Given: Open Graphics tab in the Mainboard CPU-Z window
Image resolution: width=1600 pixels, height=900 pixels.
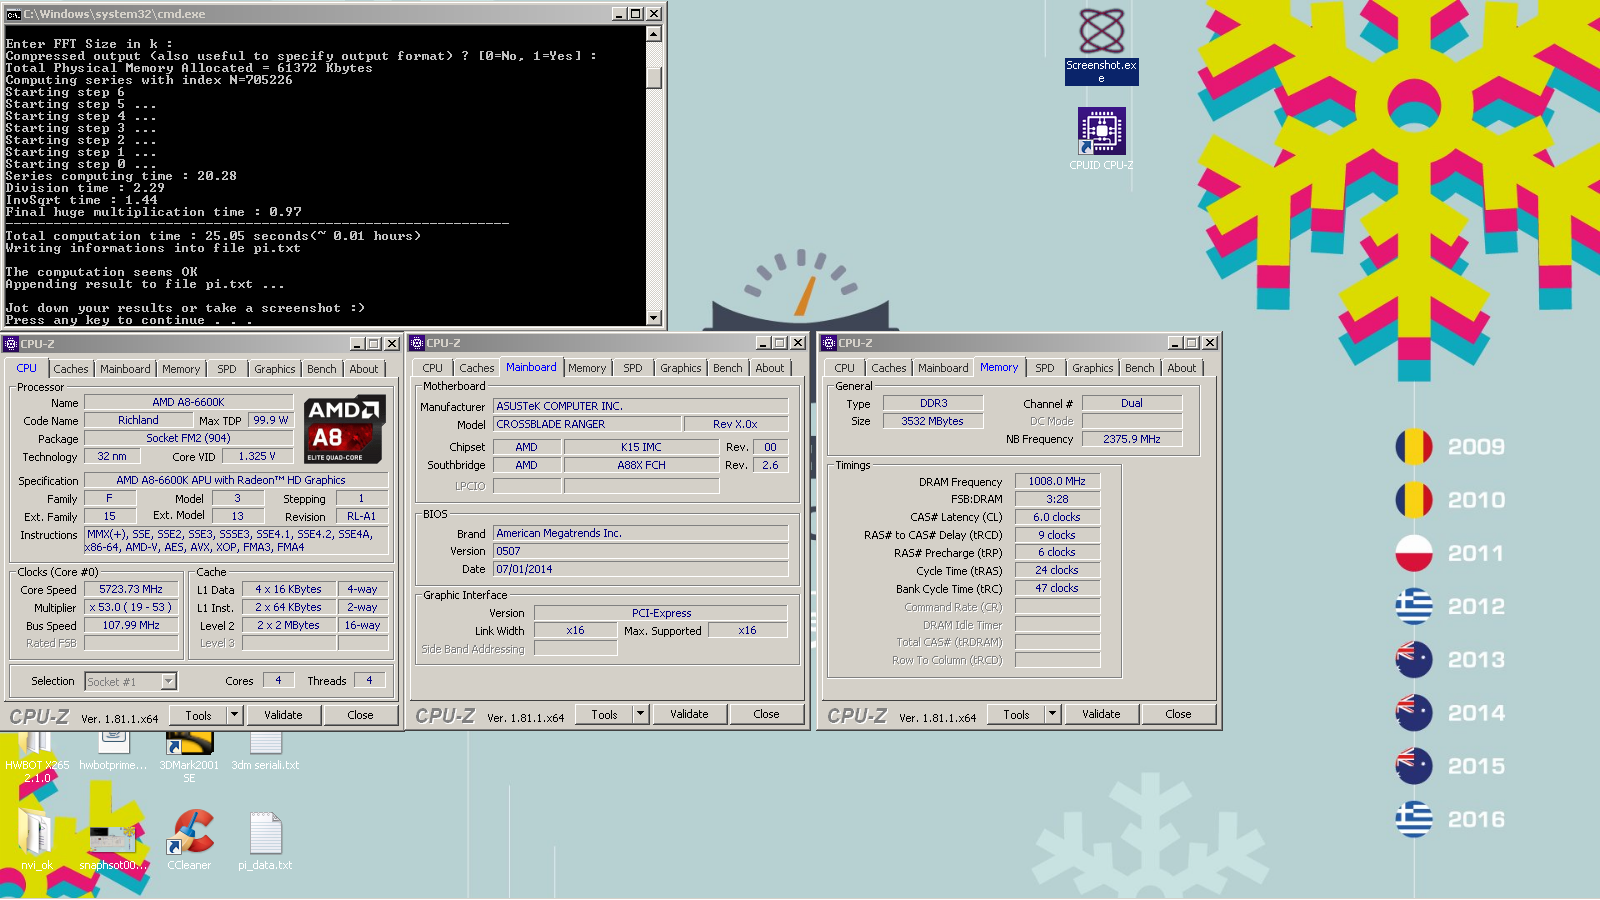Looking at the screenshot, I should coord(681,368).
